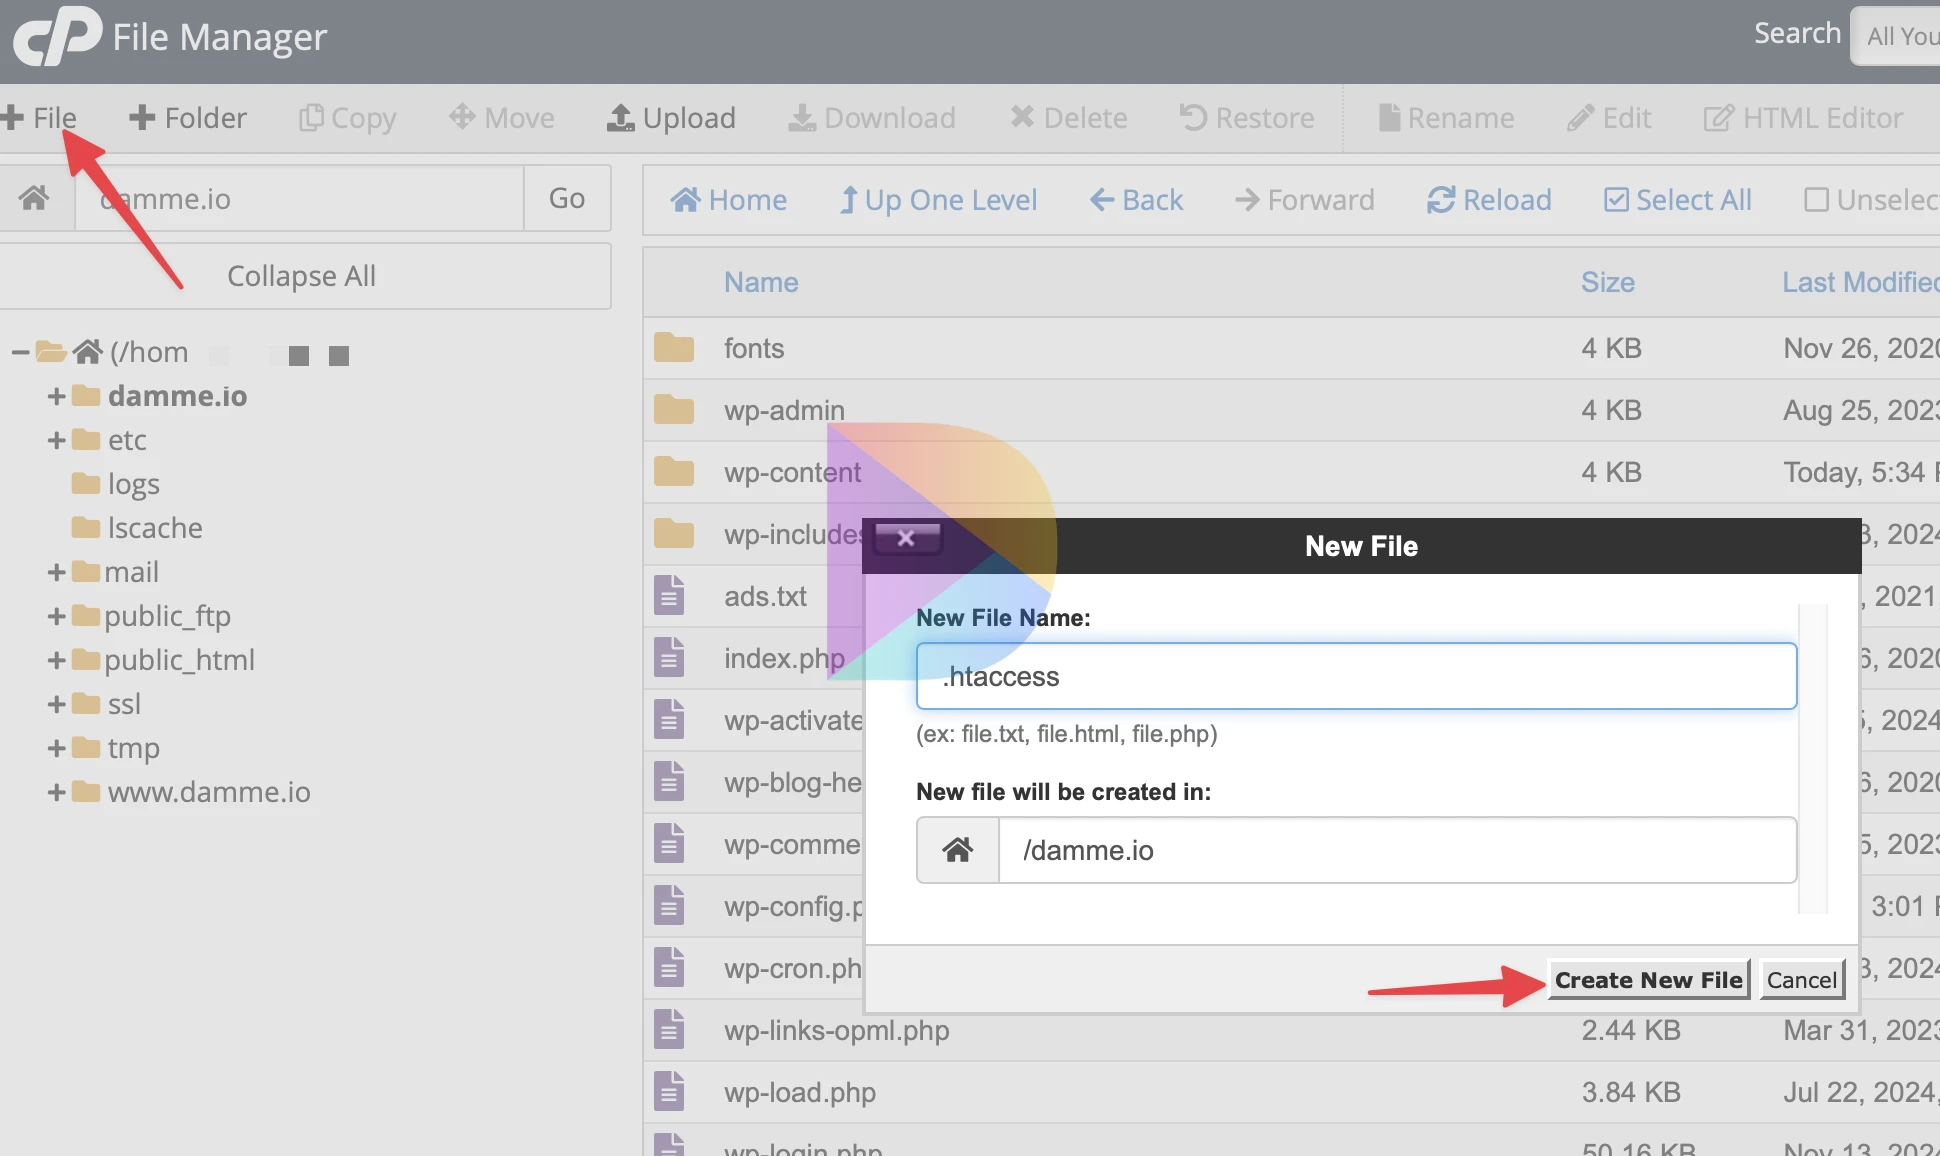The image size is (1940, 1156).
Task: Click the Restore toolbar button
Action: (1247, 118)
